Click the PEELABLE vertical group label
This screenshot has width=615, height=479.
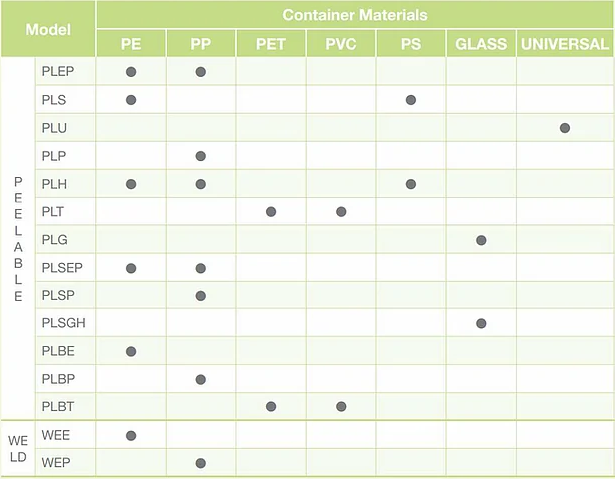(17, 240)
